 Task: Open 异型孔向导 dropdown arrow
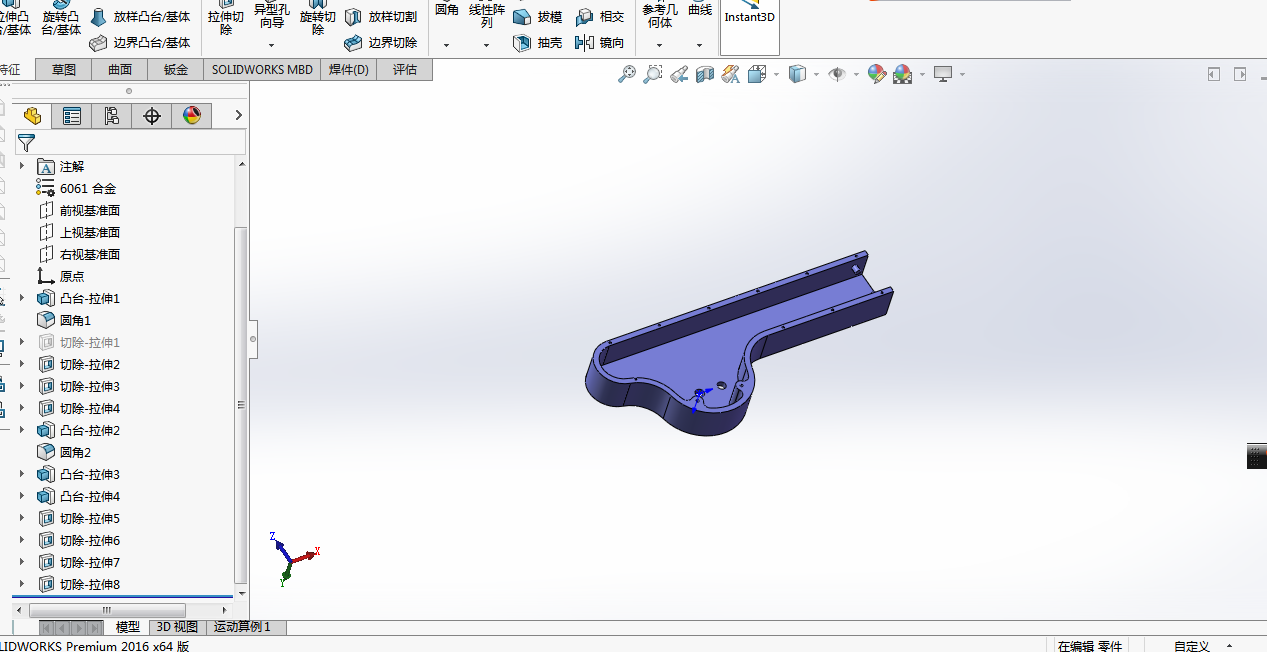[x=272, y=45]
